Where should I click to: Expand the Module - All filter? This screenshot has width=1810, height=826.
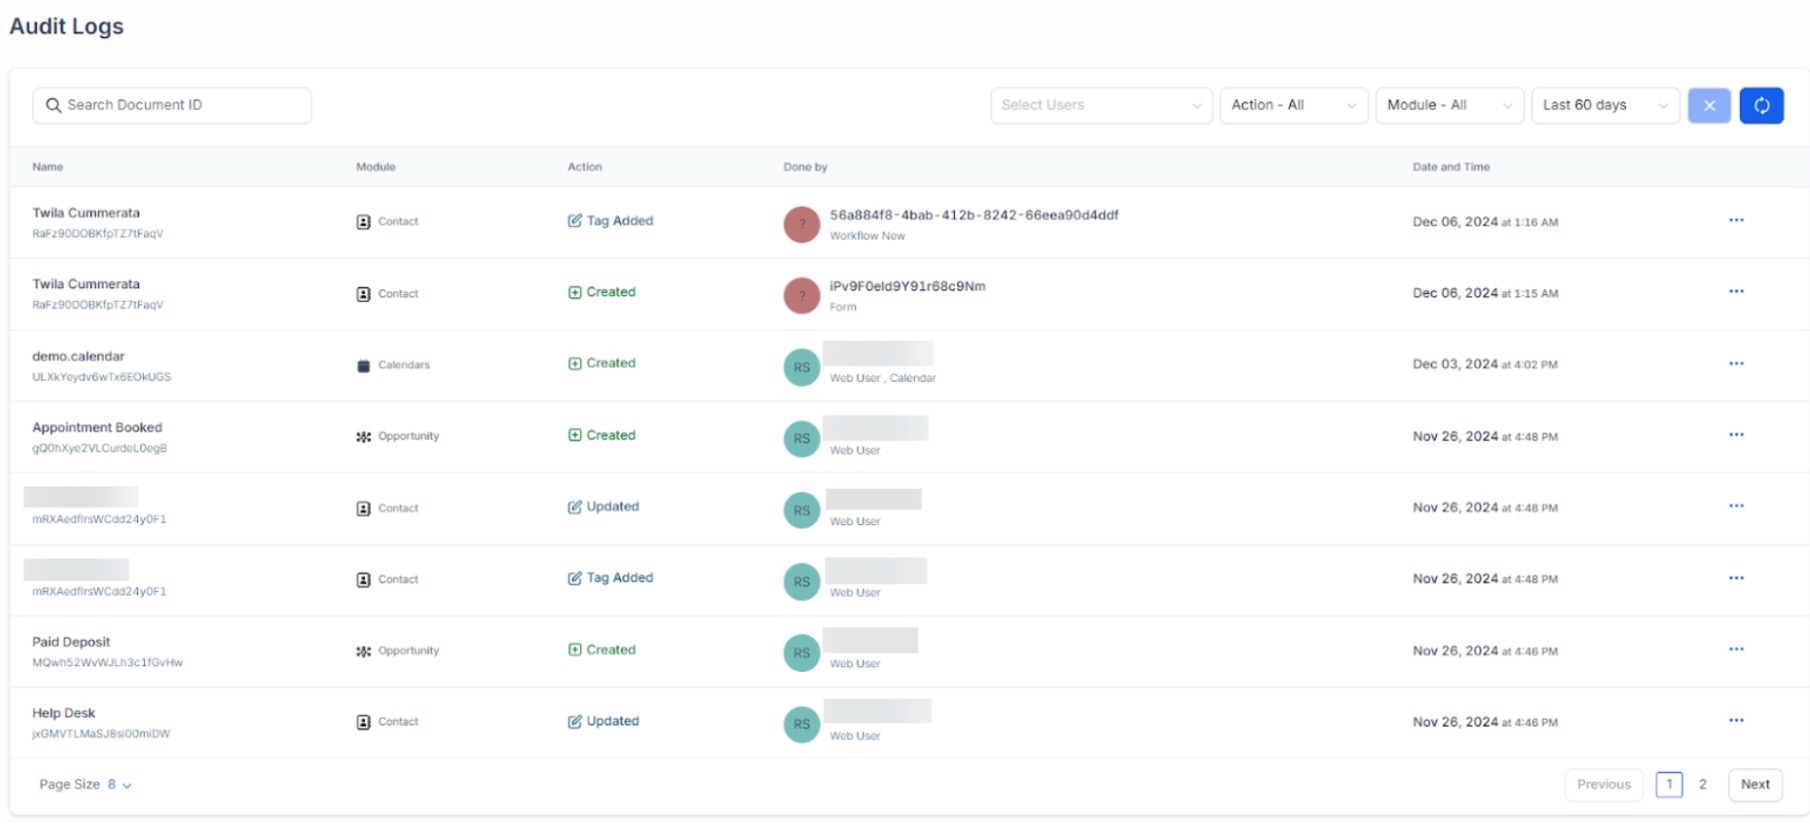click(1449, 106)
